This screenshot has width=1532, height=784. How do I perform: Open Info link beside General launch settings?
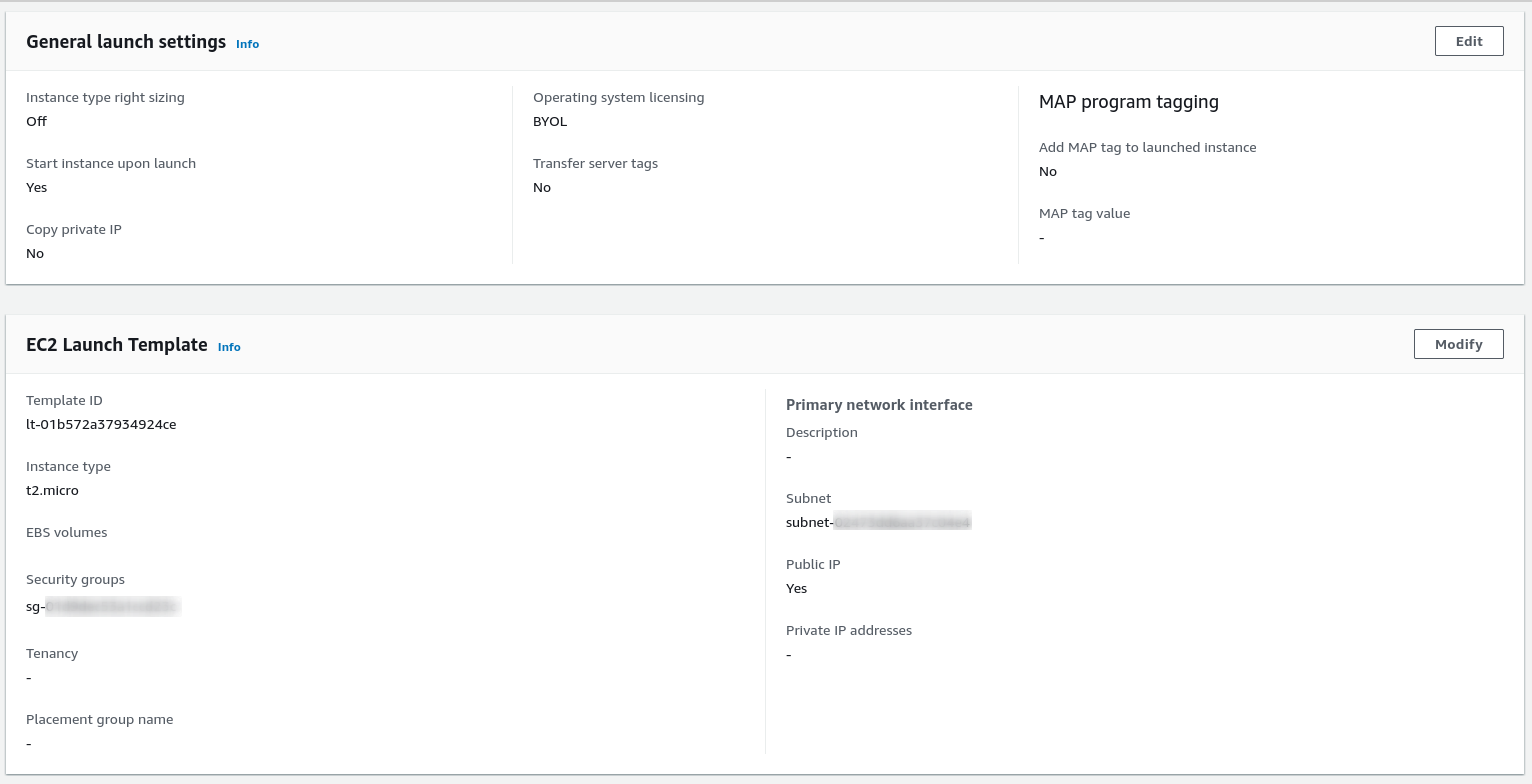[247, 44]
